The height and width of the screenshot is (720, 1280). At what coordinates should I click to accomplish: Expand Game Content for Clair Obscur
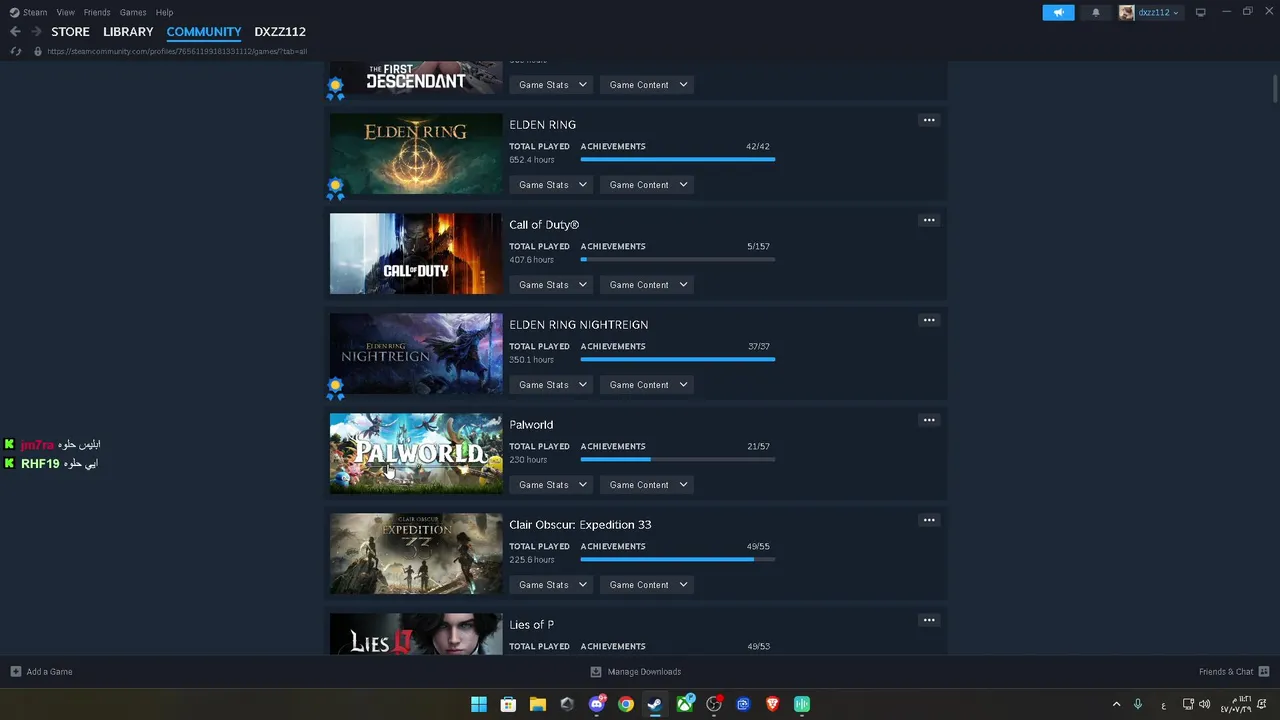coord(648,585)
